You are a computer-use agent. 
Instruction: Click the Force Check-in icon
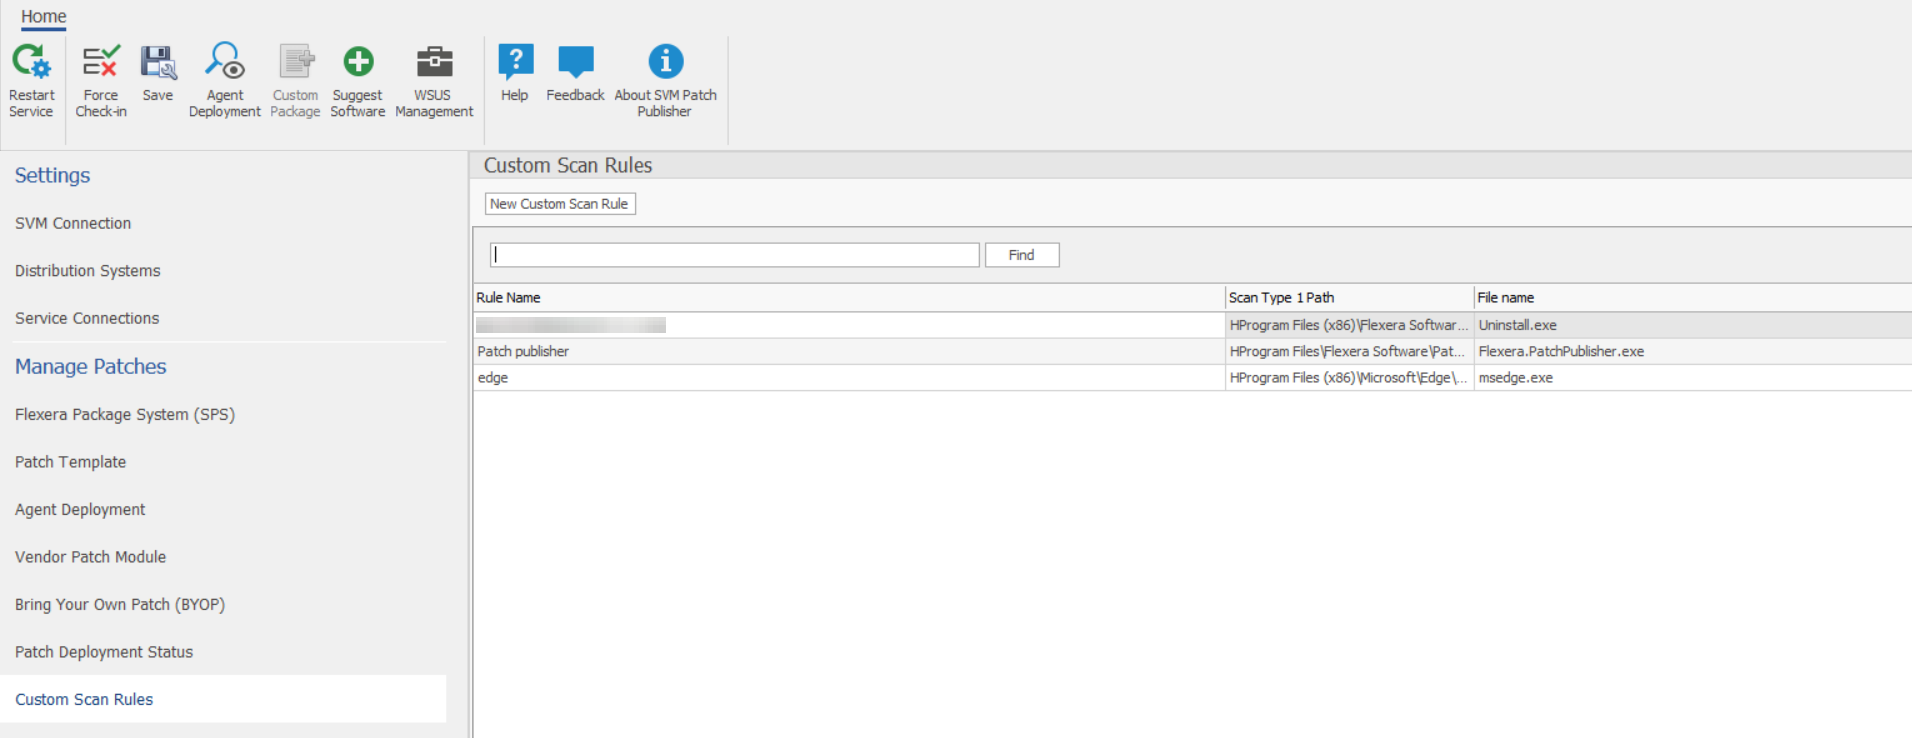[101, 63]
